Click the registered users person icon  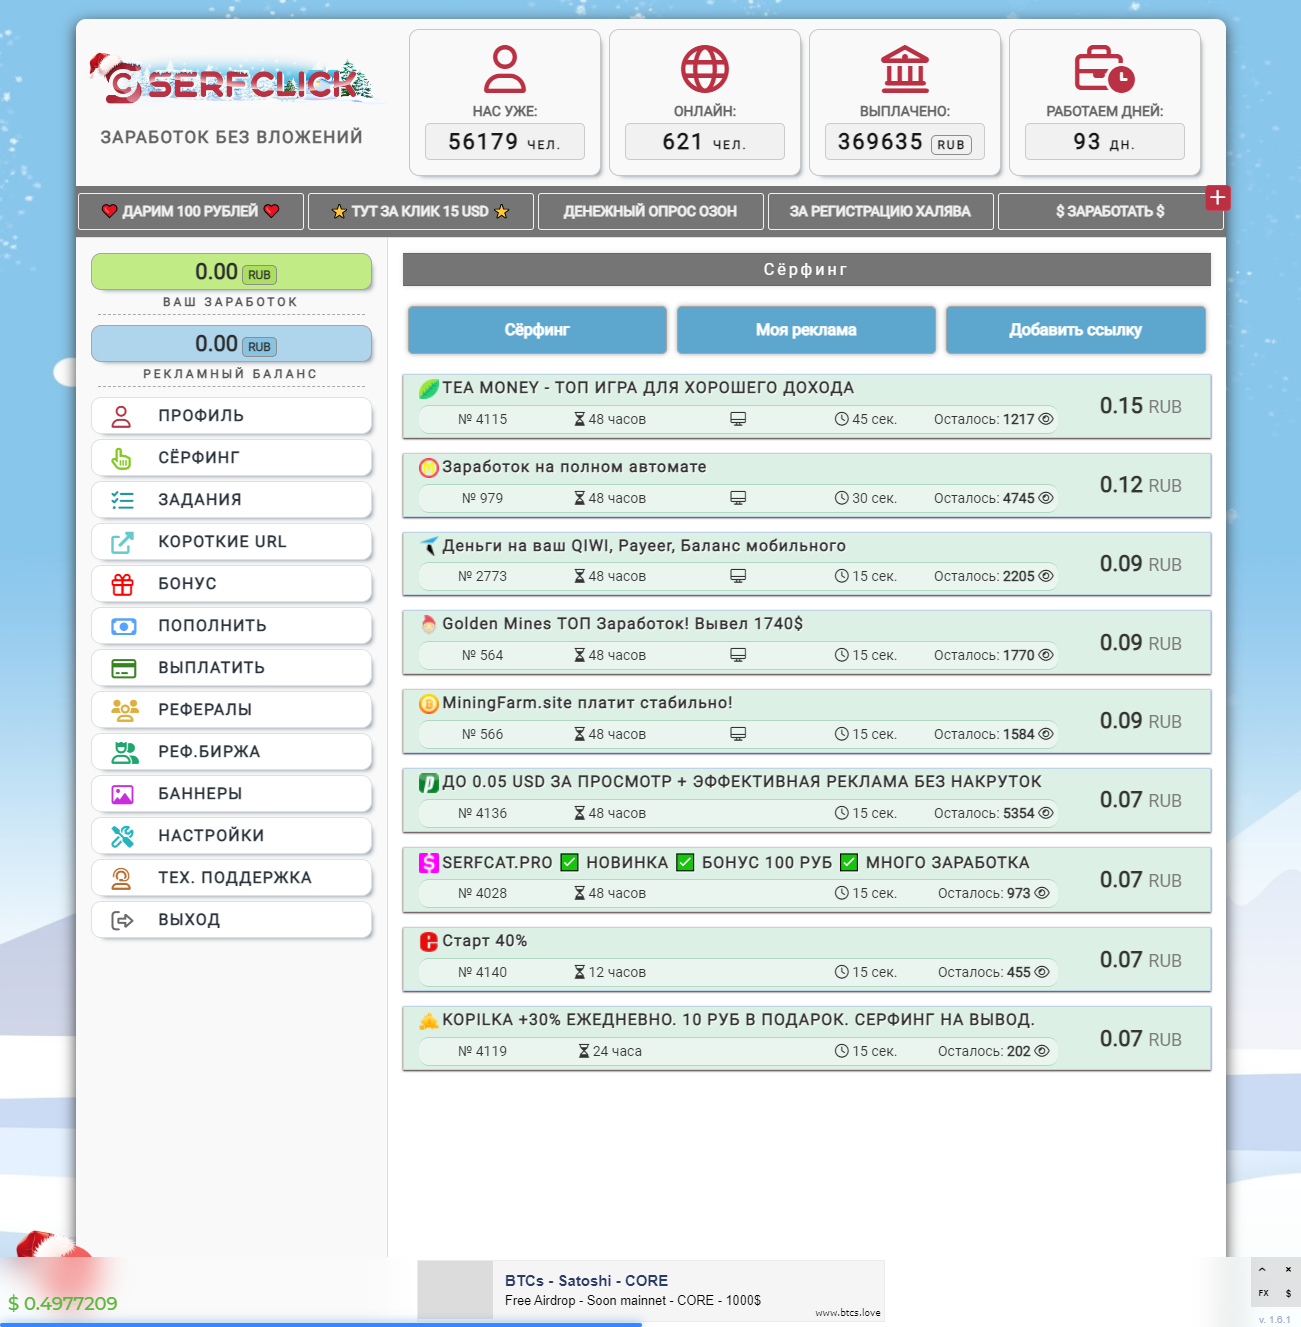coord(505,69)
